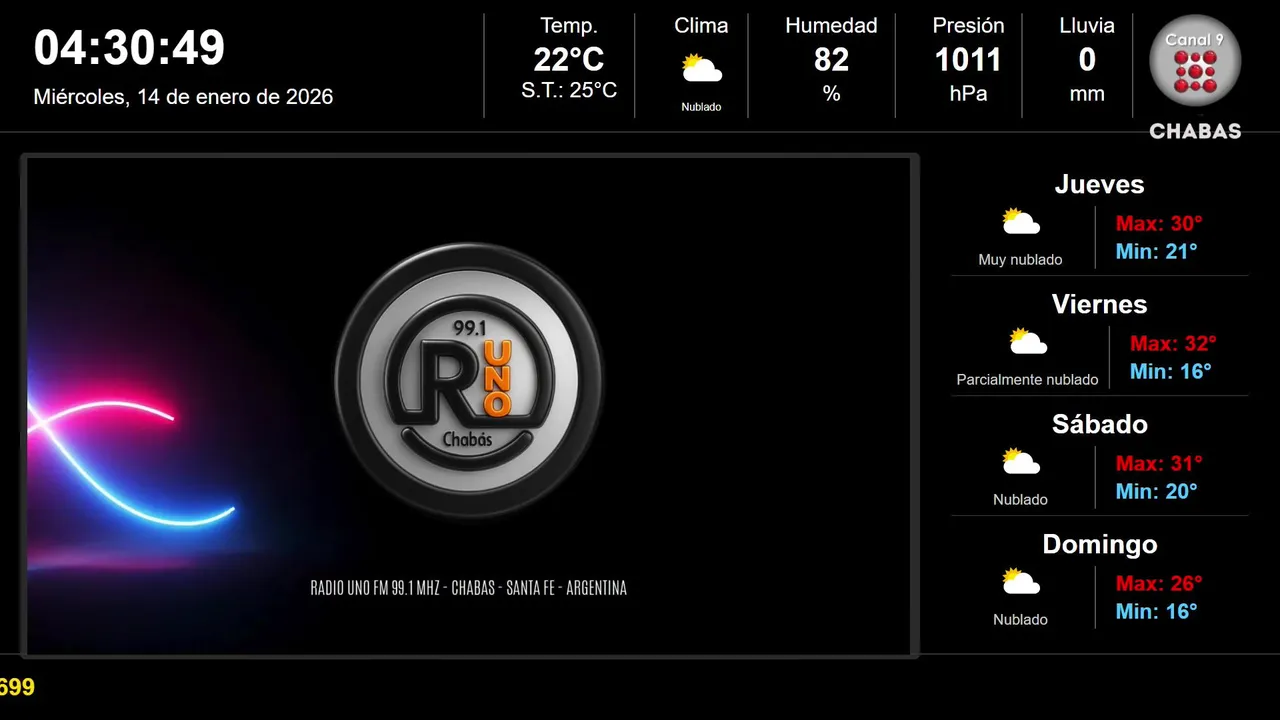This screenshot has width=1280, height=720.
Task: Click the Lluvia header label
Action: tap(1087, 26)
